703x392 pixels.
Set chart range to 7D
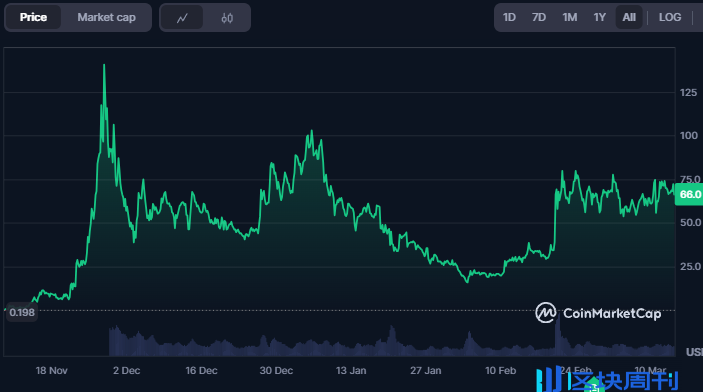tap(539, 17)
